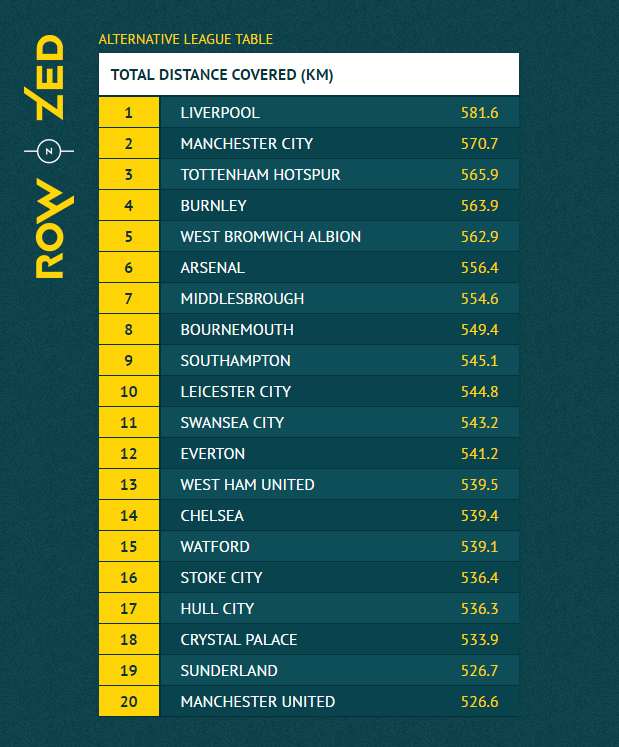Viewport: 619px width, 747px height.
Task: Click Everton's distance value 541.2
Action: pyautogui.click(x=479, y=454)
